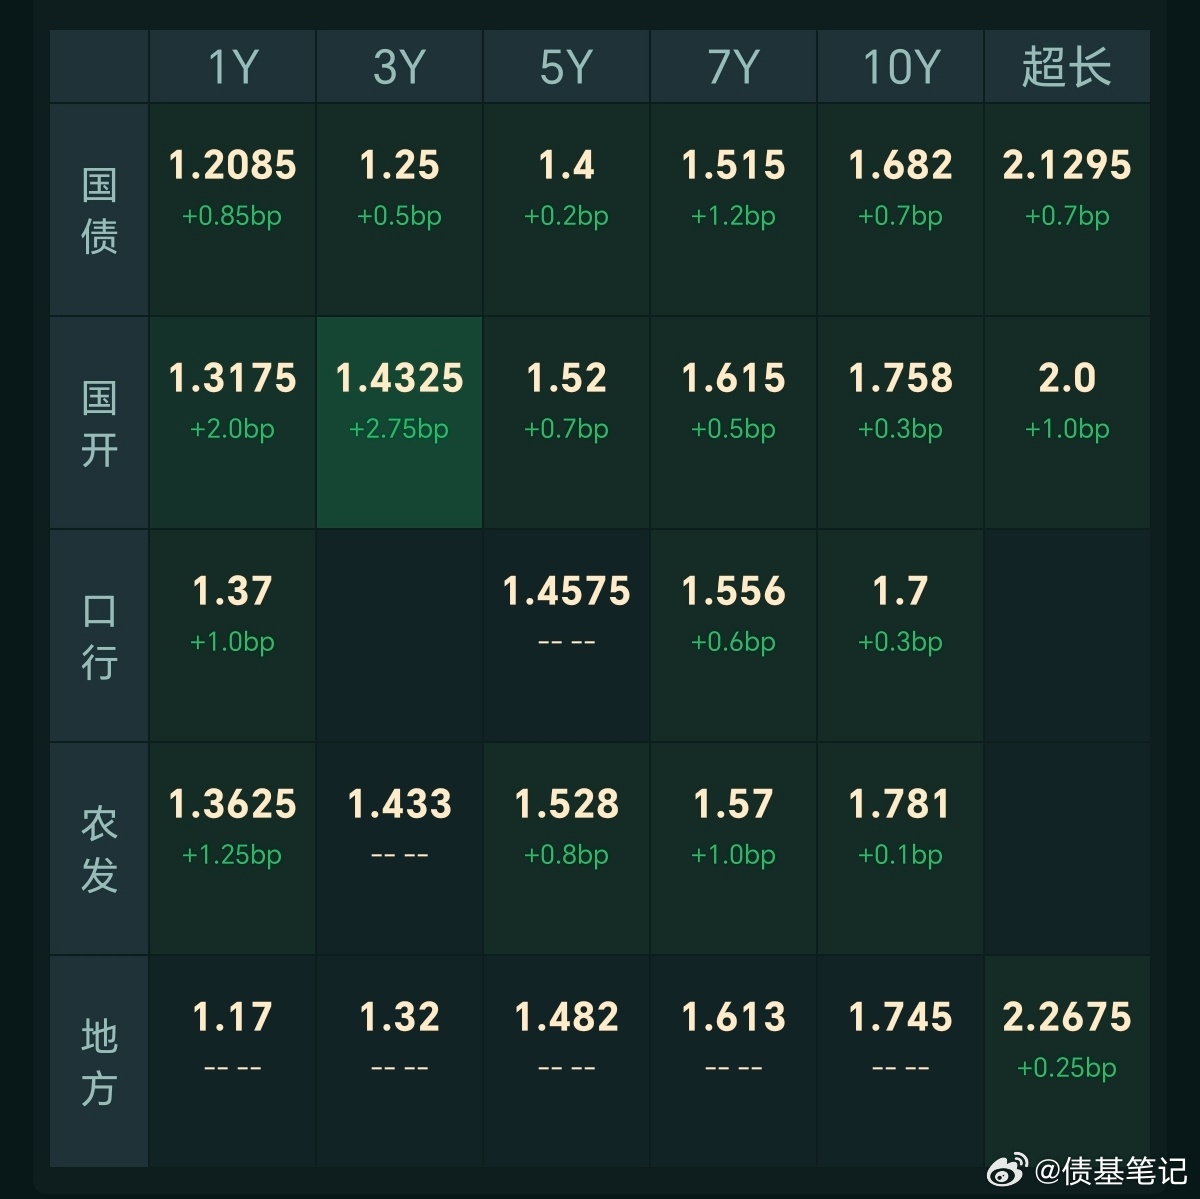The image size is (1200, 1199).
Task: Select the 1Y column header
Action: click(232, 66)
